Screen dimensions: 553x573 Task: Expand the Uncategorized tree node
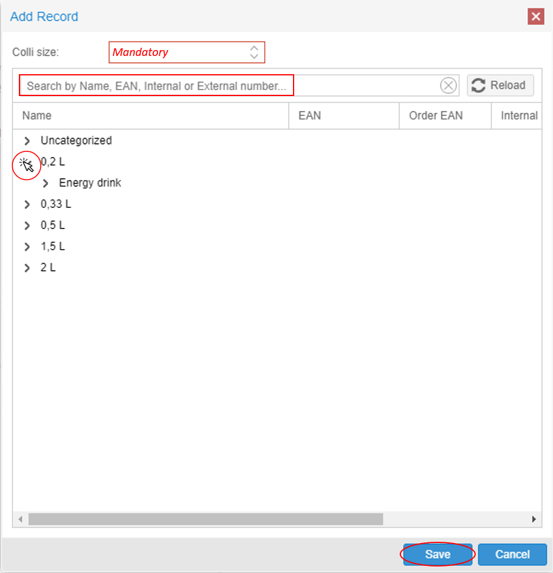coord(27,141)
